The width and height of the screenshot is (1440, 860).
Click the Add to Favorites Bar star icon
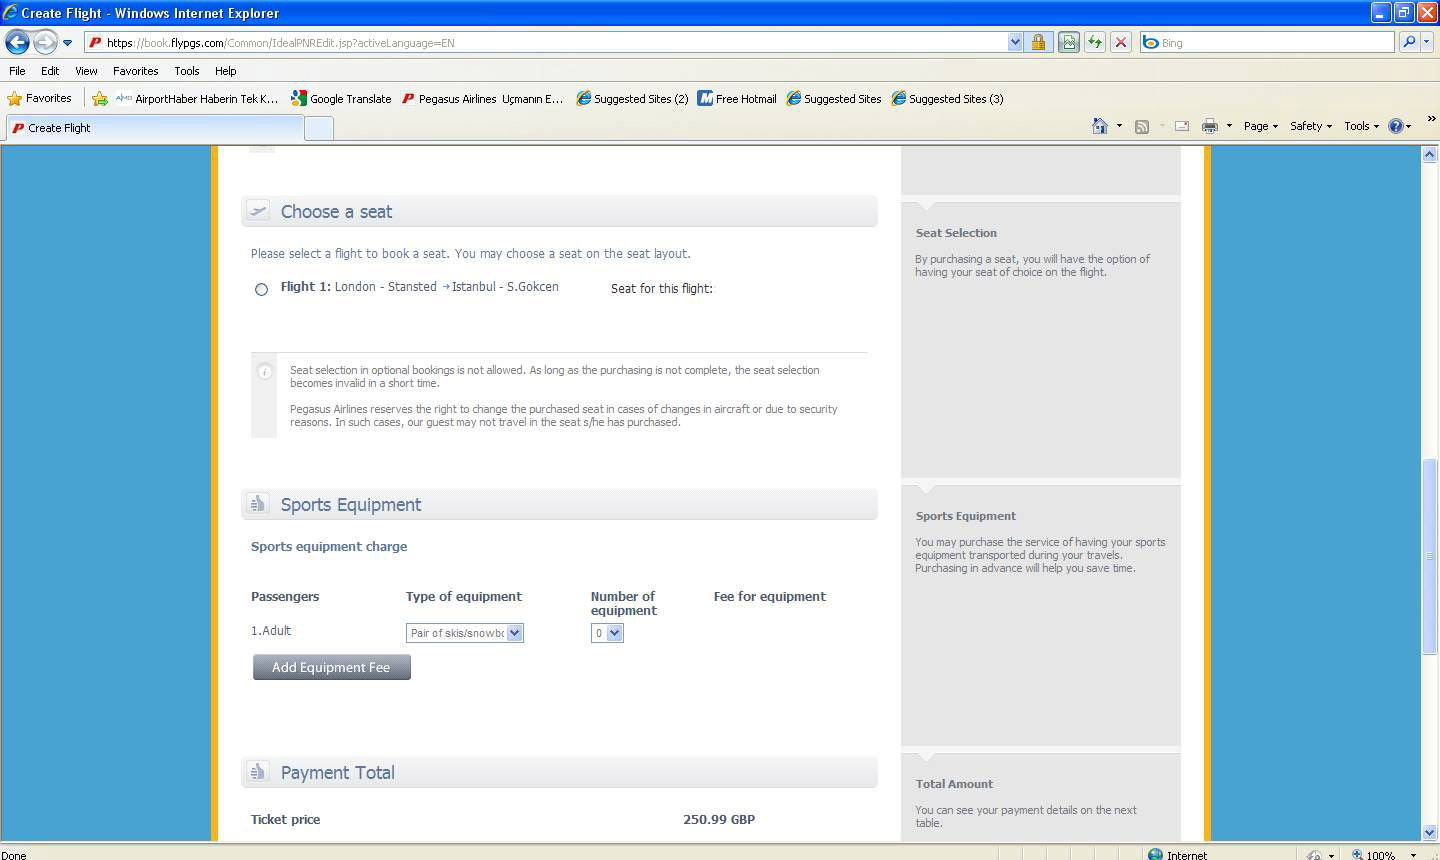(100, 98)
